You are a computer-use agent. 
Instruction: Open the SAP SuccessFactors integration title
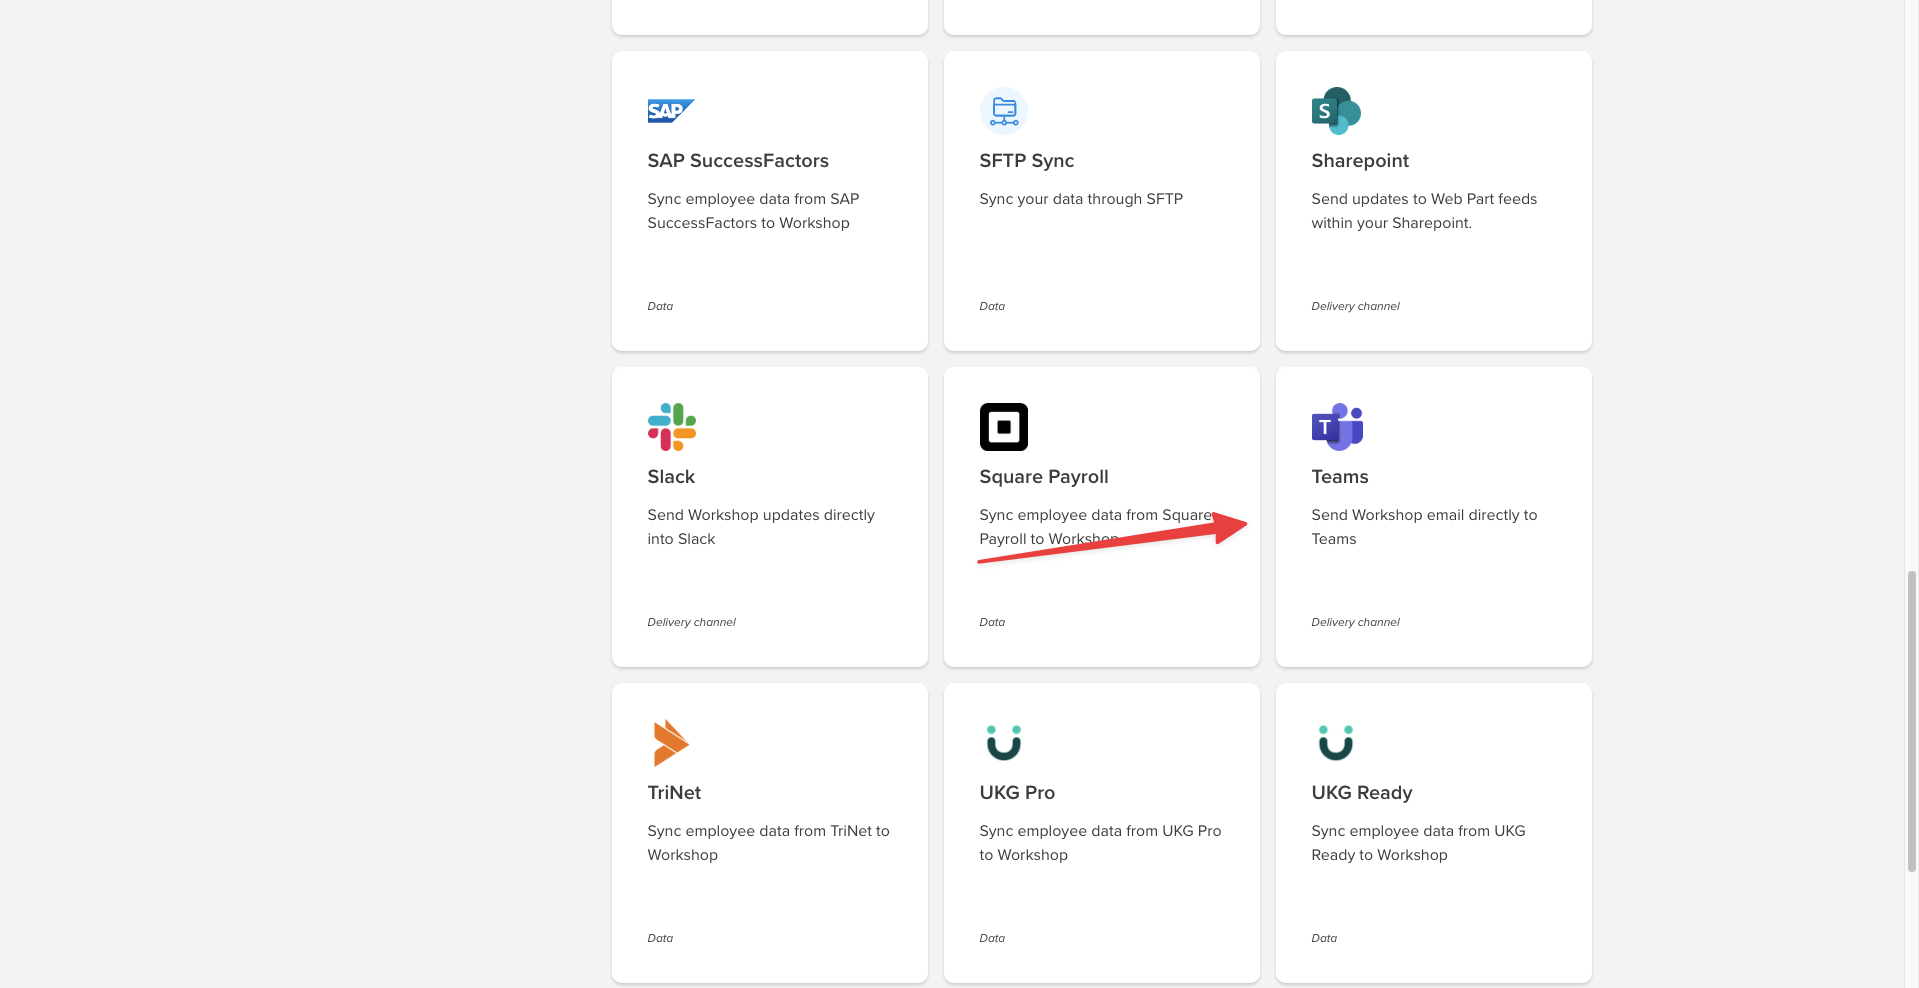pos(738,161)
